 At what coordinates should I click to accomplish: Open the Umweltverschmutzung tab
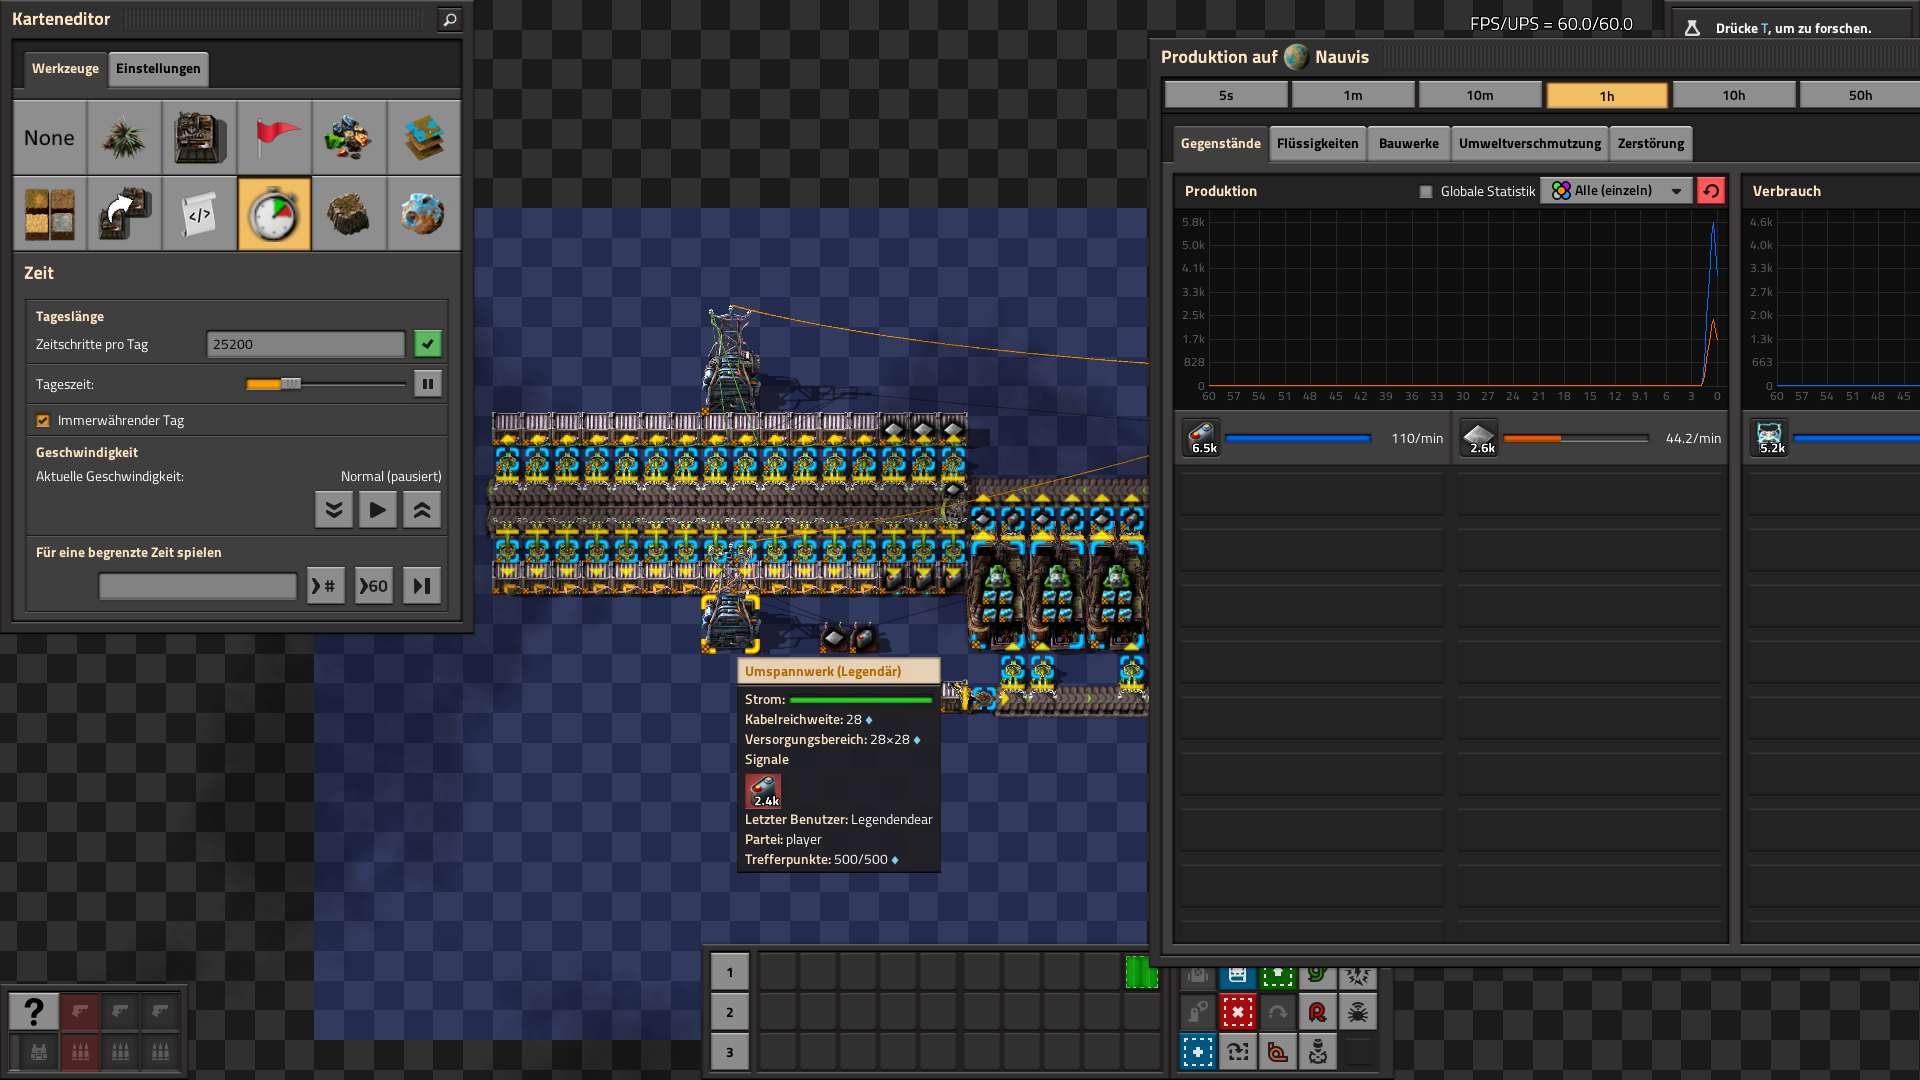[x=1529, y=144]
